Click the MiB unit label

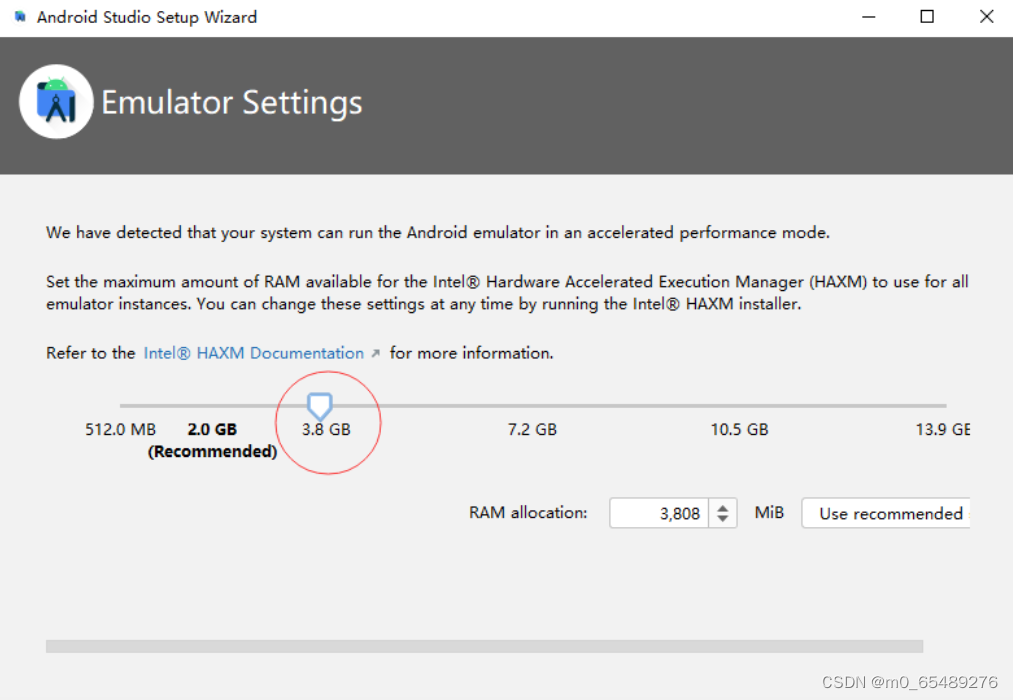(769, 513)
